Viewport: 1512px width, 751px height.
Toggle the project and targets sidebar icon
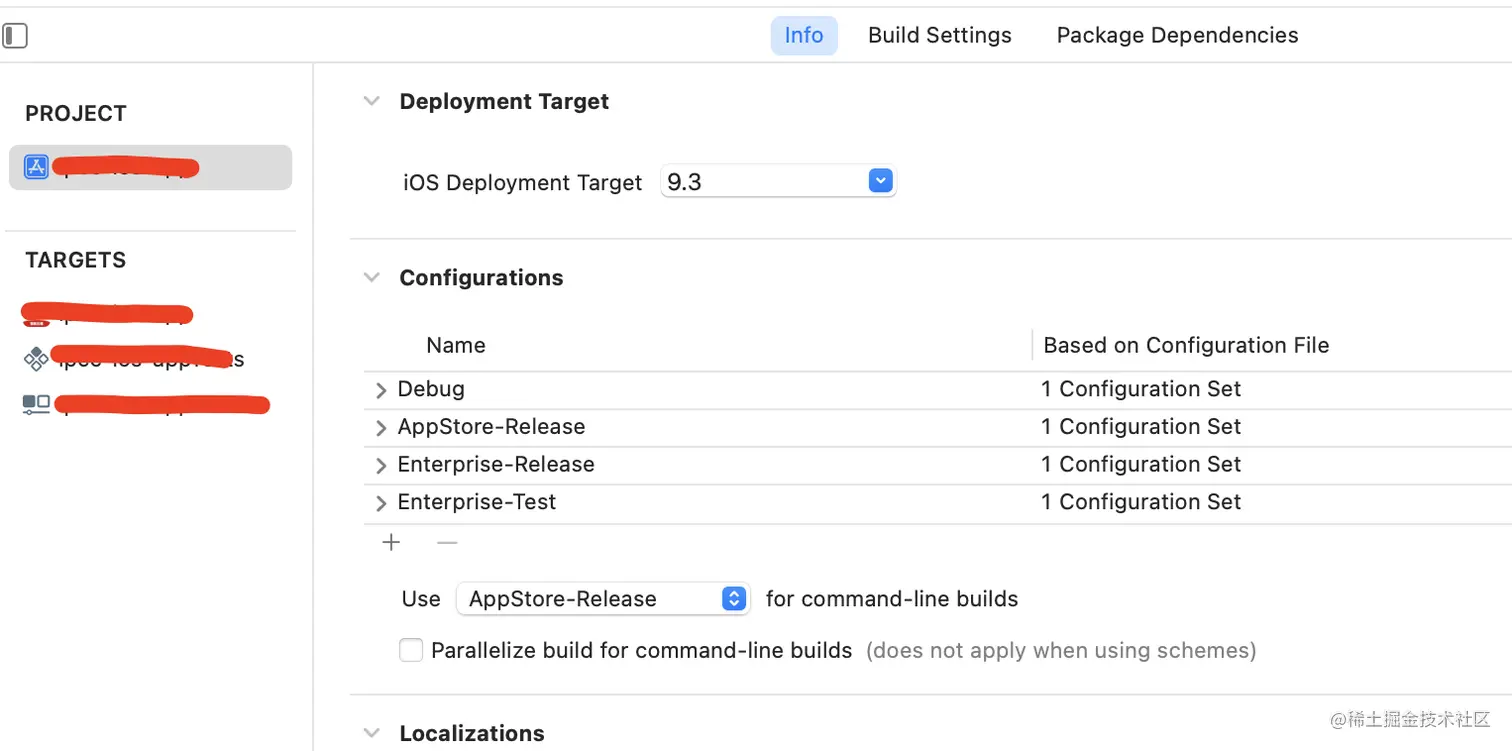15,36
